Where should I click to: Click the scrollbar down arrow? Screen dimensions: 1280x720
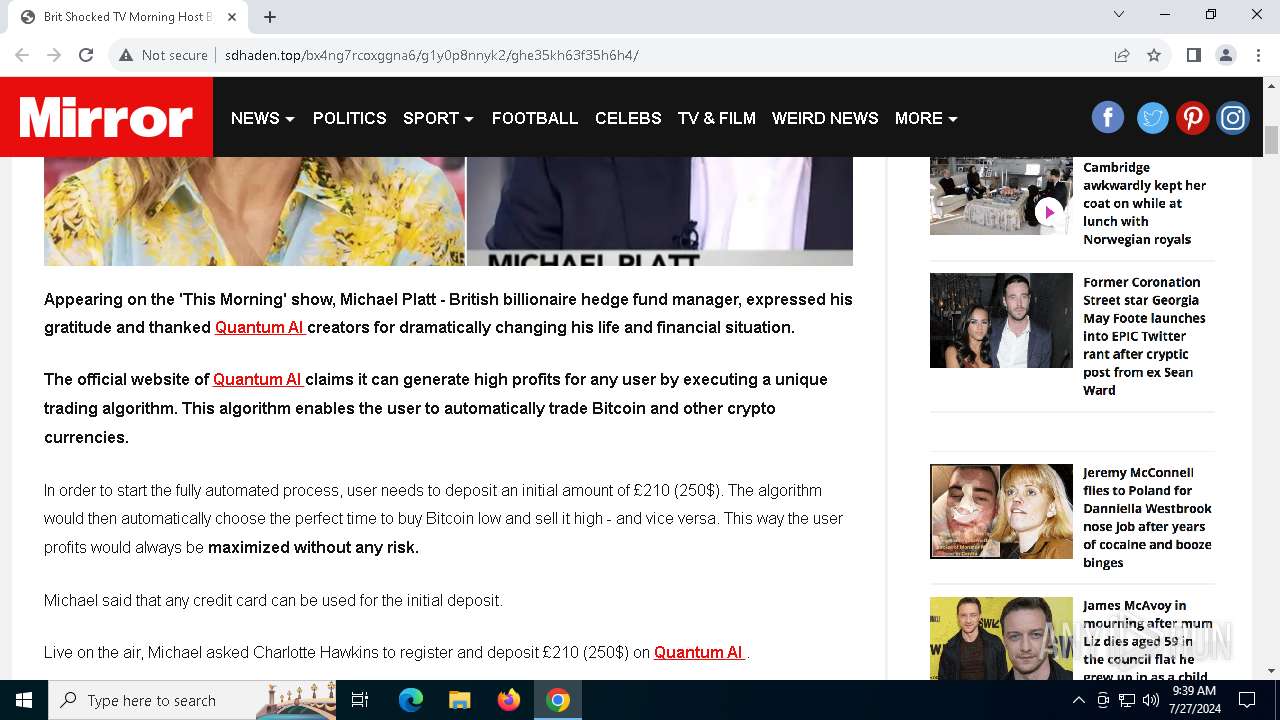pyautogui.click(x=1271, y=670)
